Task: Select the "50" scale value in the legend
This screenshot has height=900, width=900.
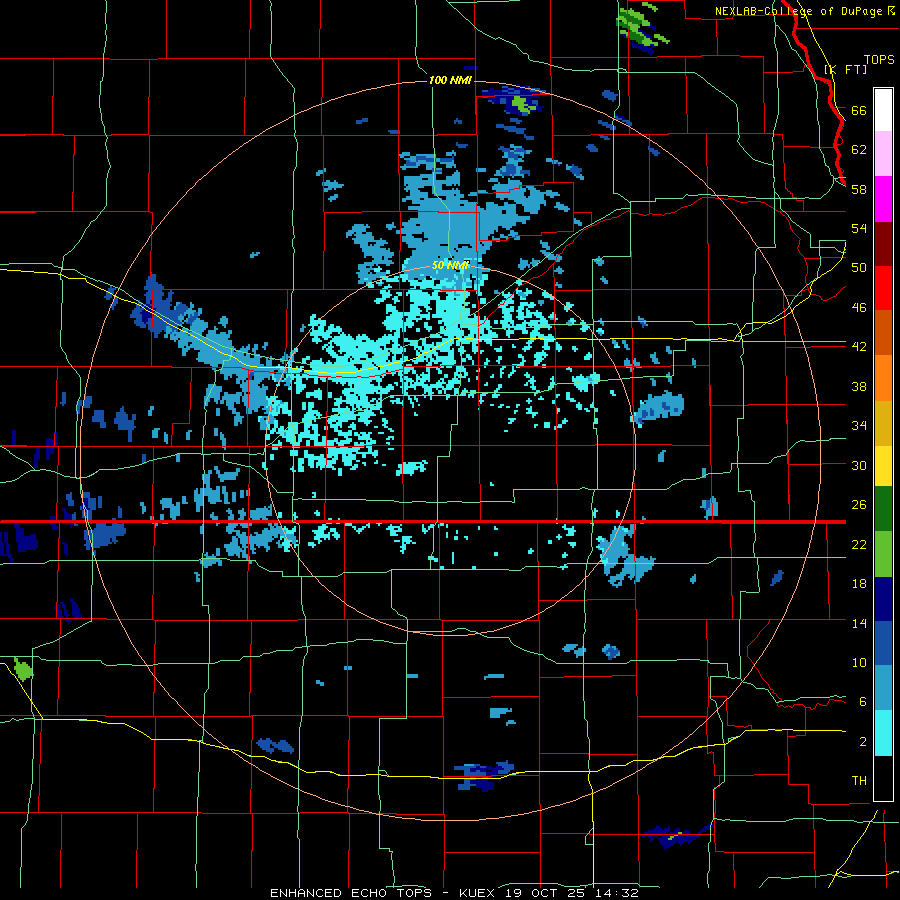Action: click(859, 268)
